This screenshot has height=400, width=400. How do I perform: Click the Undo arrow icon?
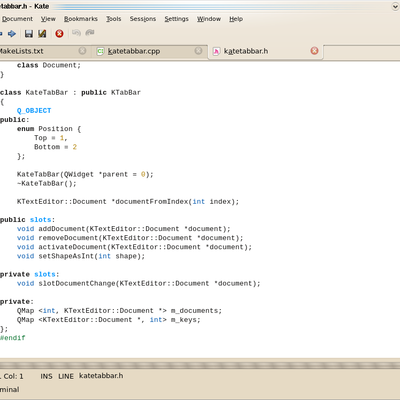point(76,33)
